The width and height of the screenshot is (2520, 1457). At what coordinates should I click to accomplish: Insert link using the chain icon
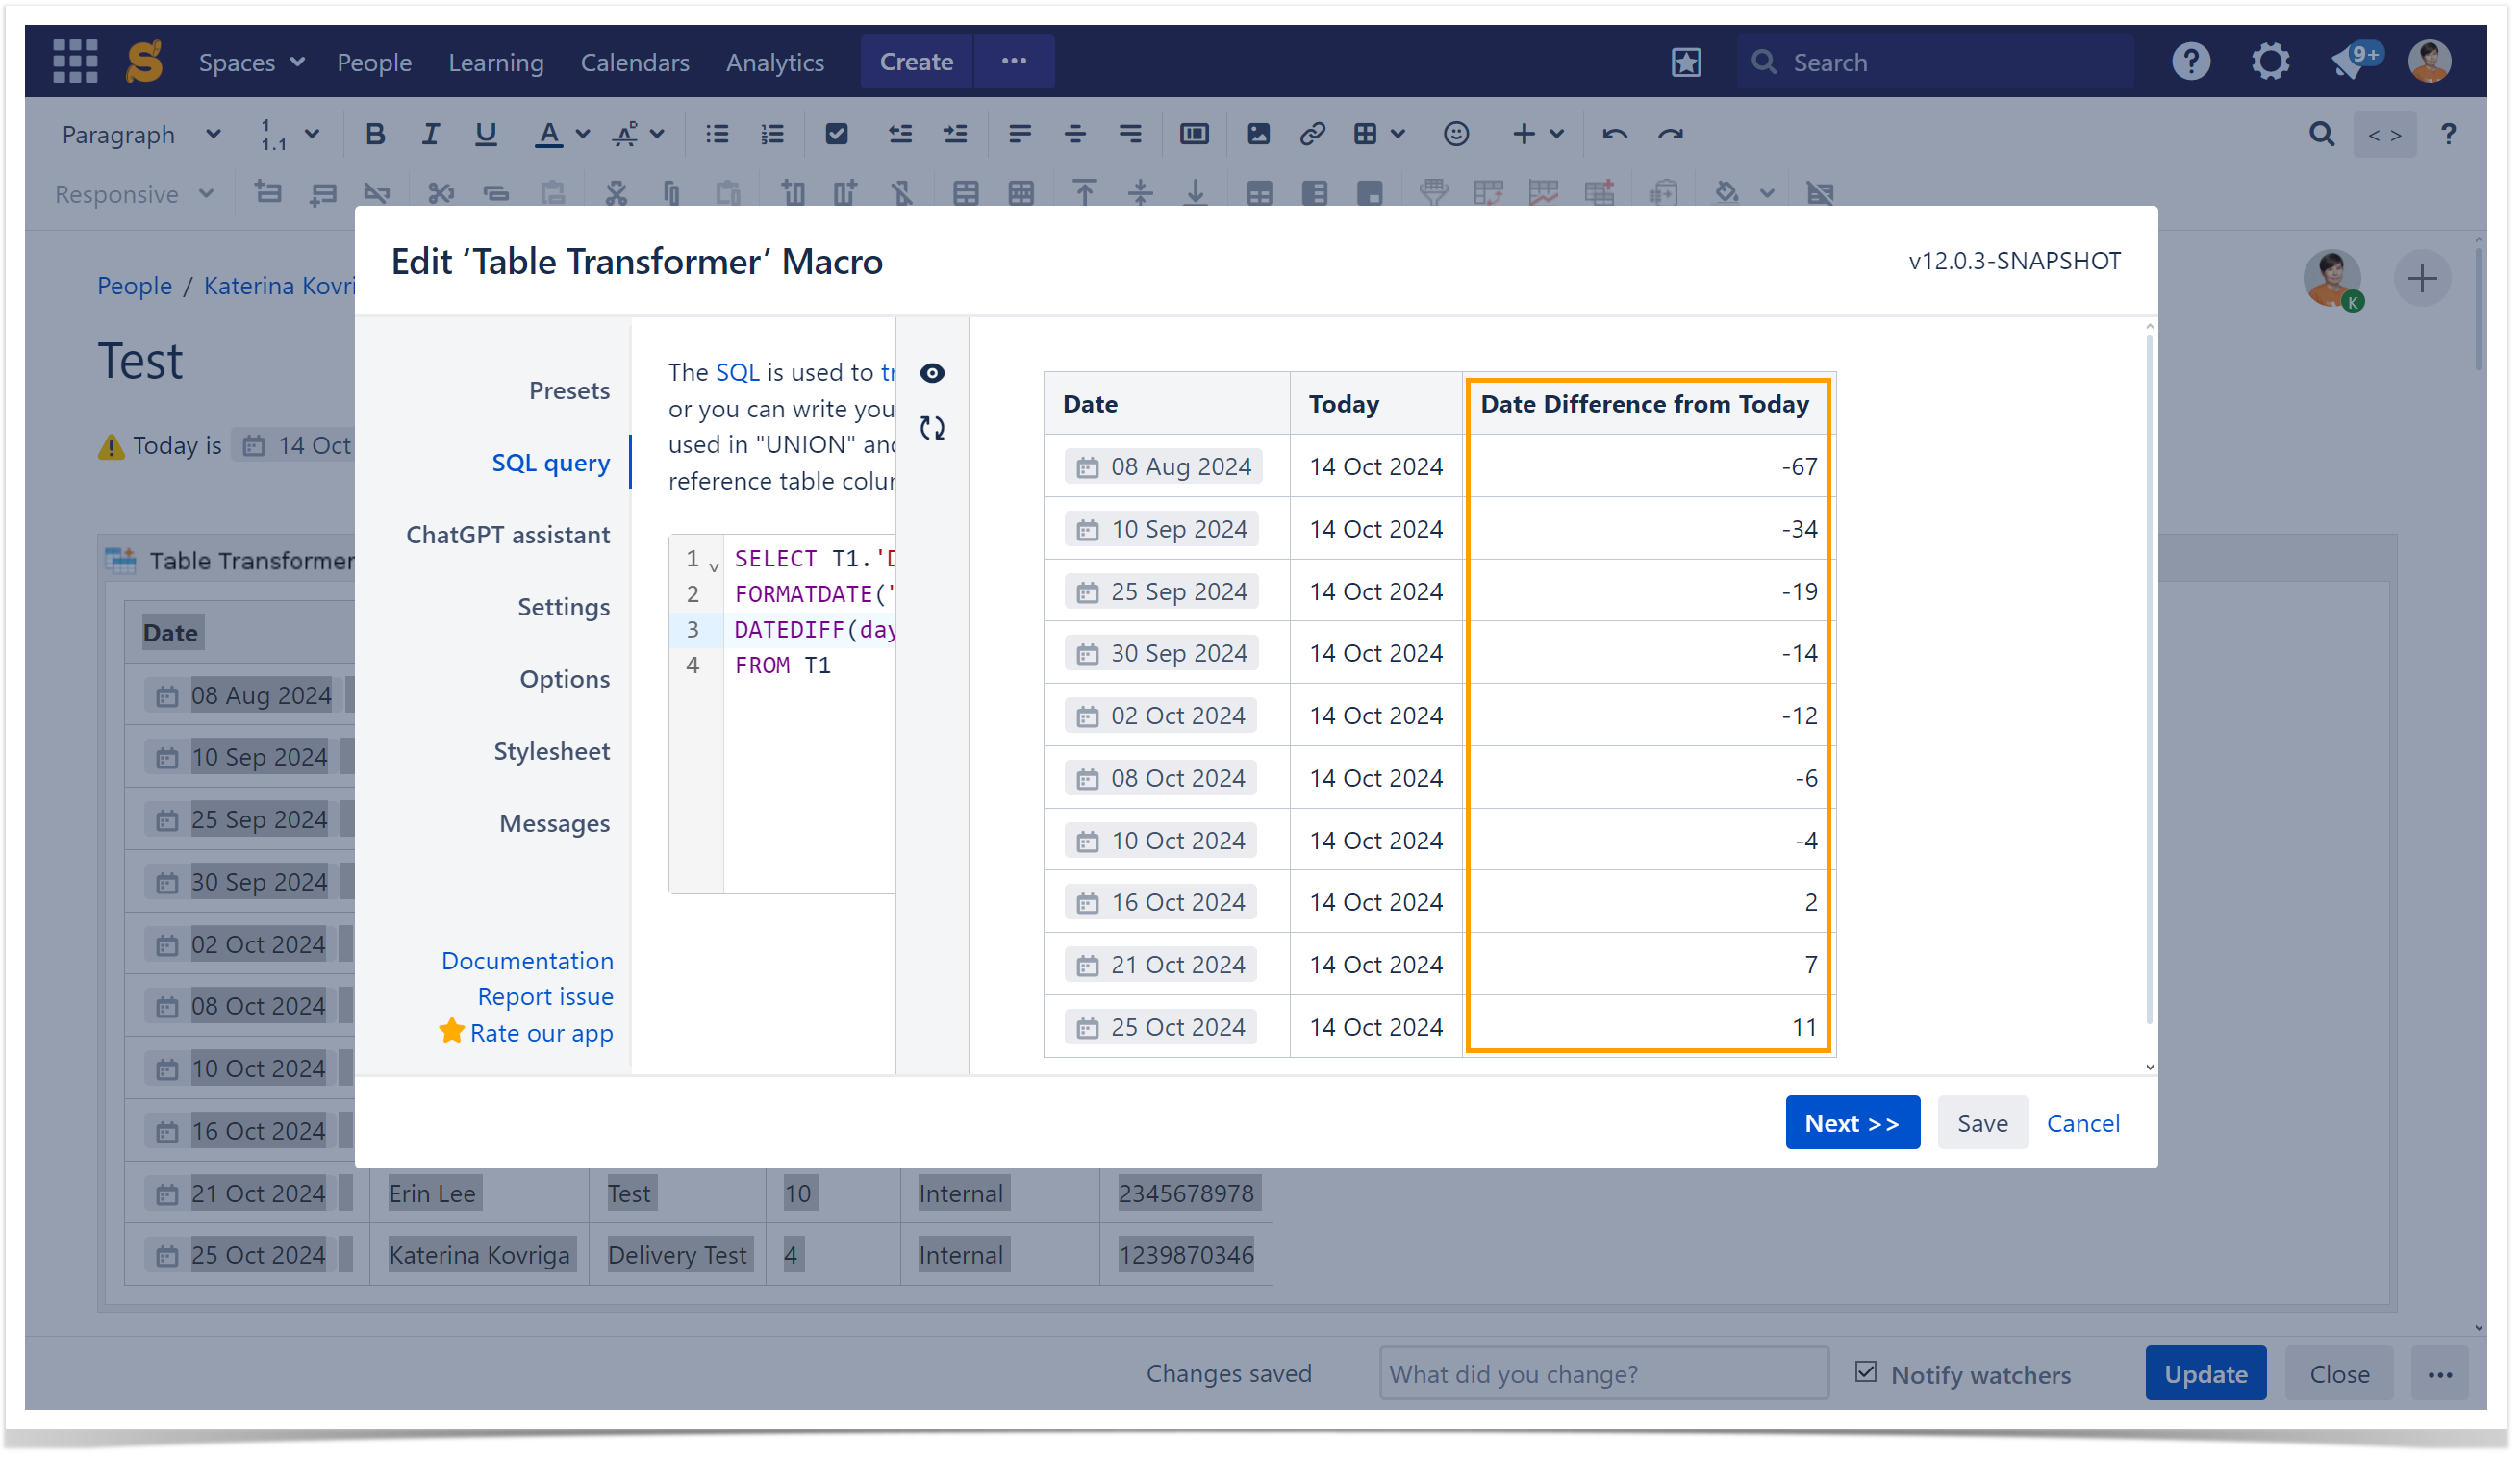[x=1312, y=134]
